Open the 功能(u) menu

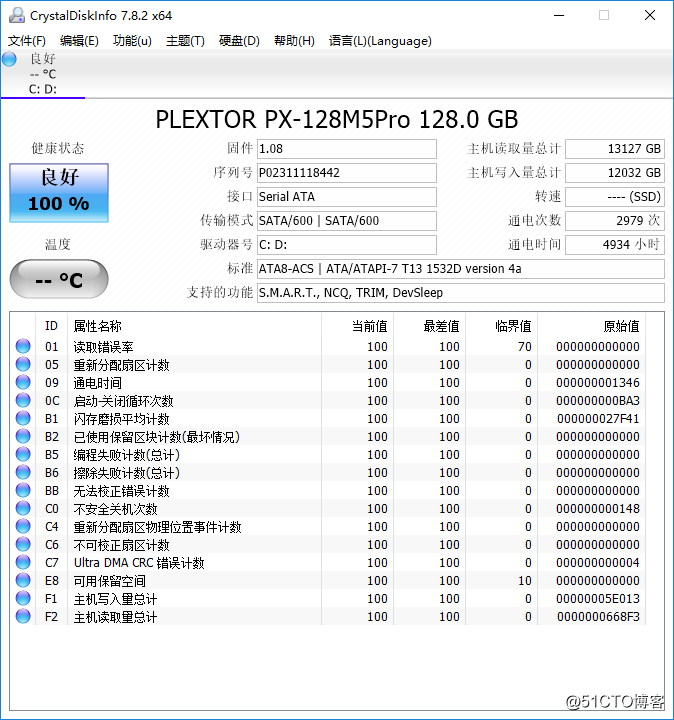click(x=132, y=41)
